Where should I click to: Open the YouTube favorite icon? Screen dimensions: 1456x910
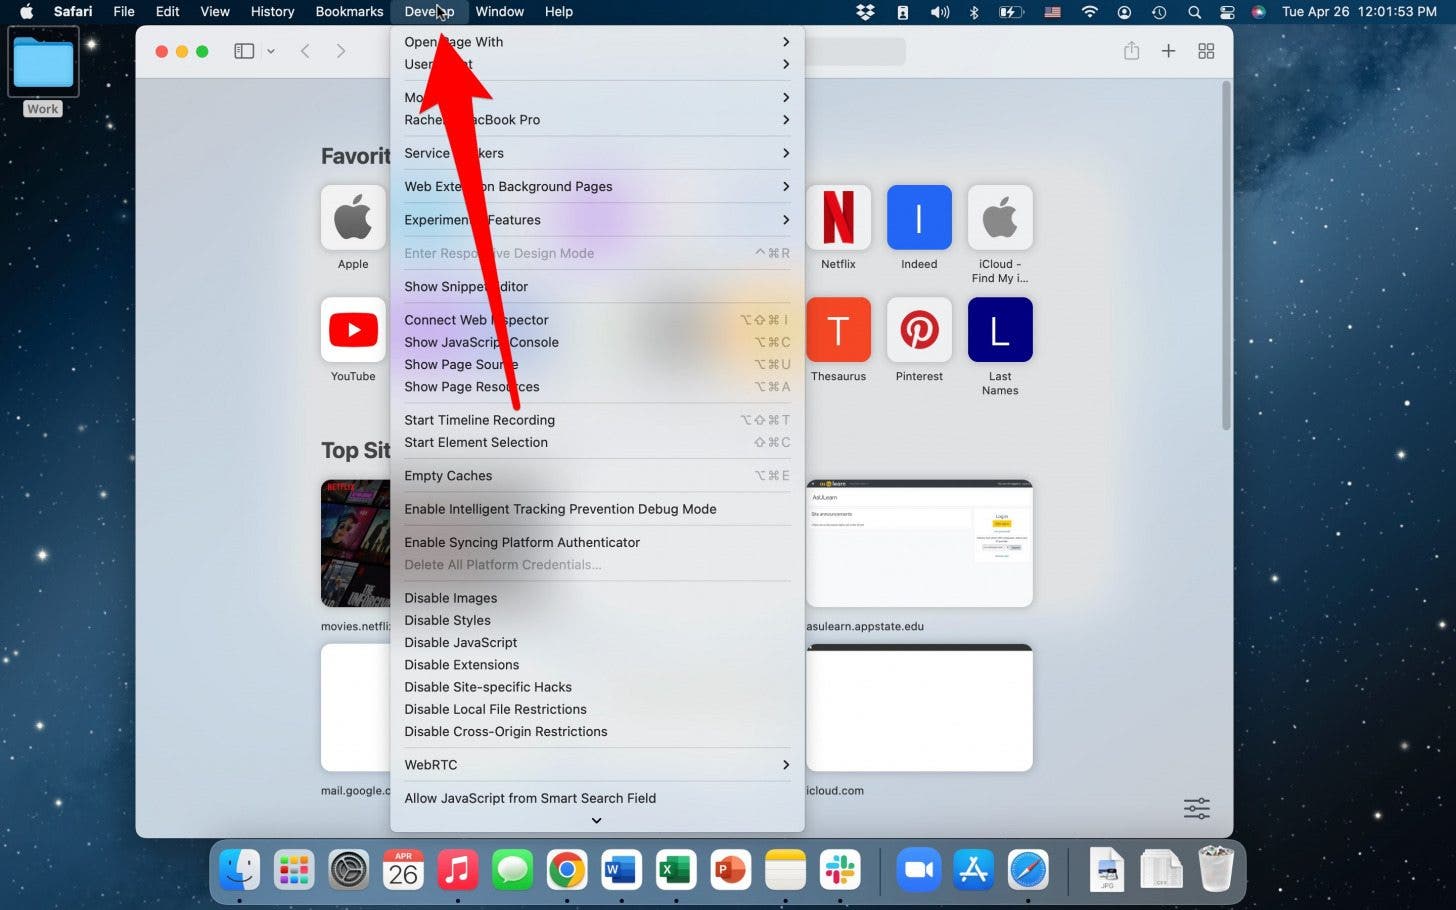[352, 329]
